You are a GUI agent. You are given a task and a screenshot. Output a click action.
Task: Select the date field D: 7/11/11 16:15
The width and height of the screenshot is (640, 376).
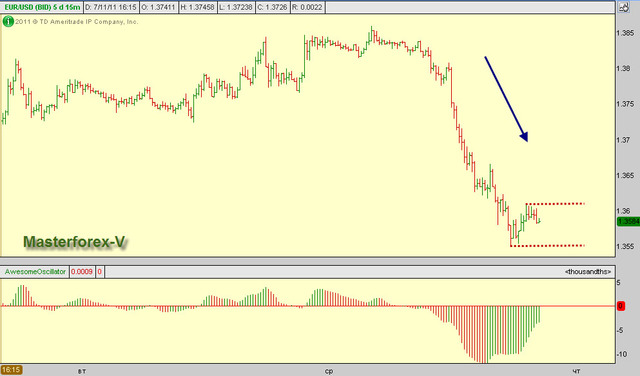pyautogui.click(x=111, y=7)
